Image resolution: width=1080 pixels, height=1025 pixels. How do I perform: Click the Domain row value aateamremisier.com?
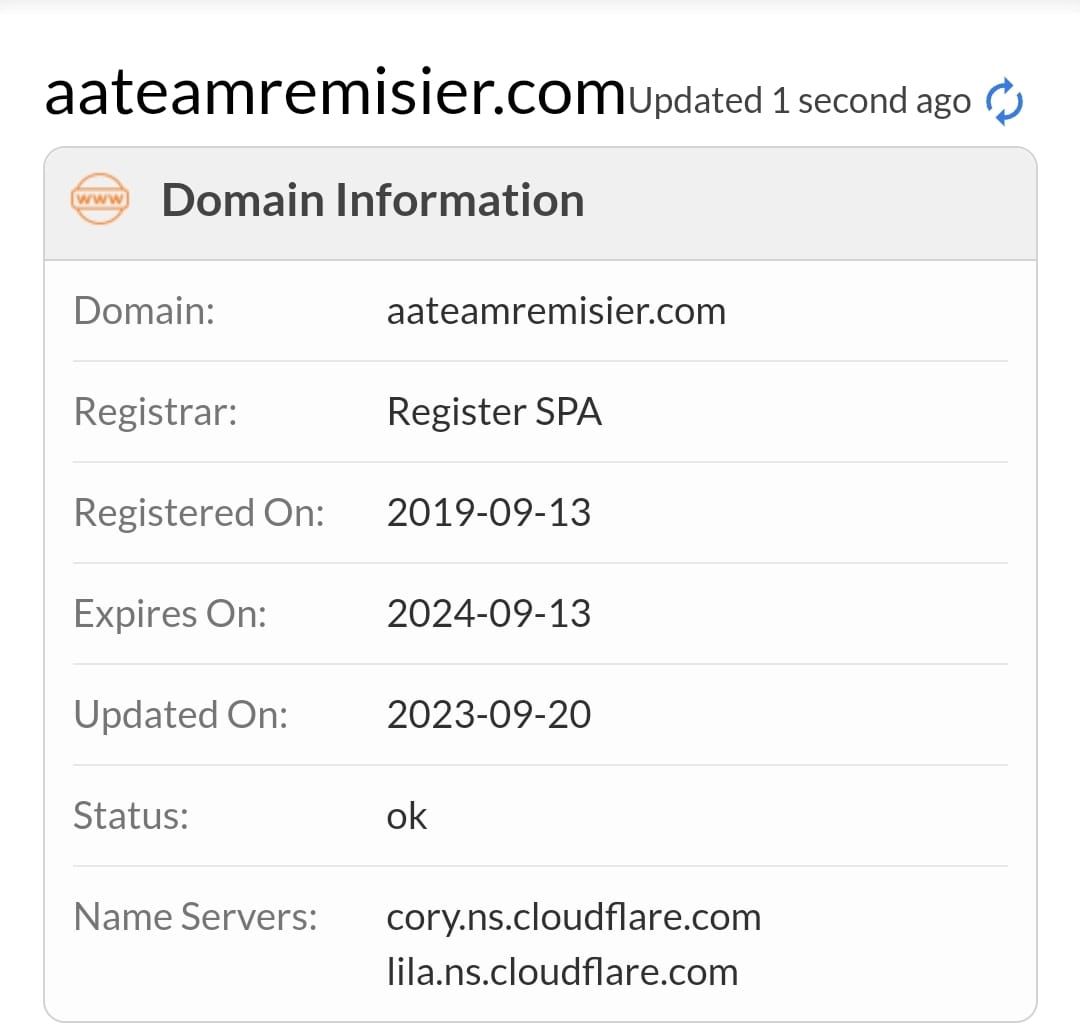[x=556, y=310]
